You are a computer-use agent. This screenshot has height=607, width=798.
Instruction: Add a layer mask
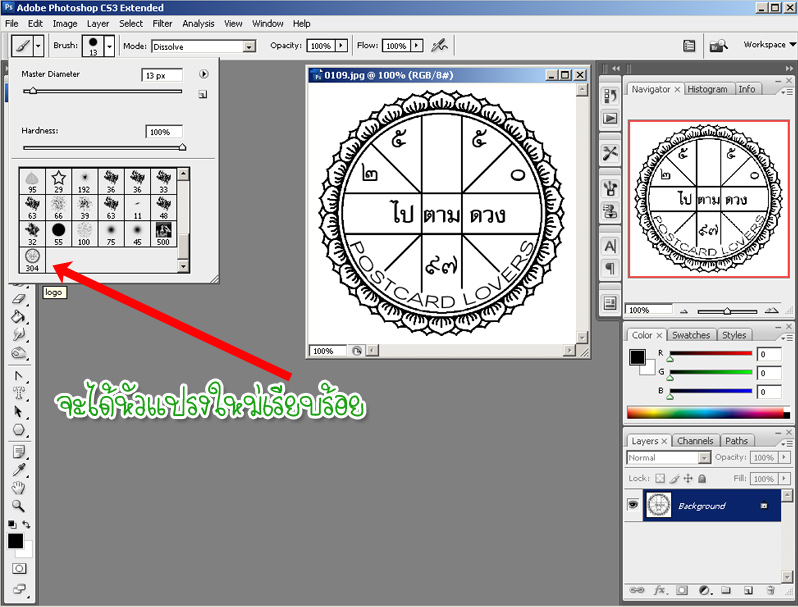(x=682, y=590)
